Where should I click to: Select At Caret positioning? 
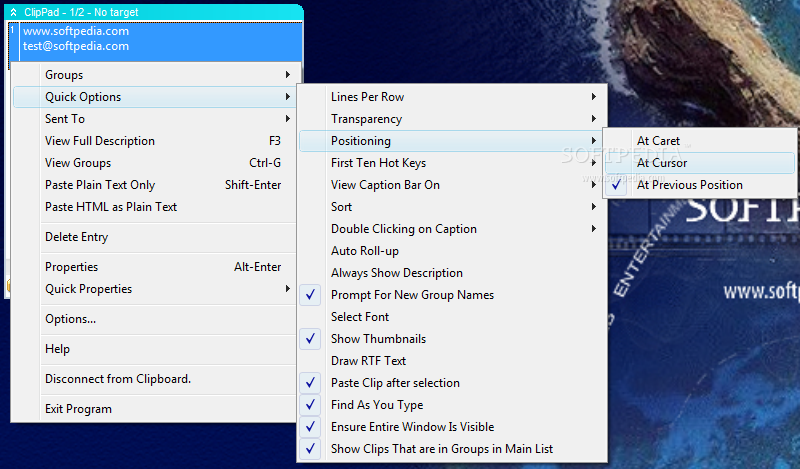pos(700,141)
